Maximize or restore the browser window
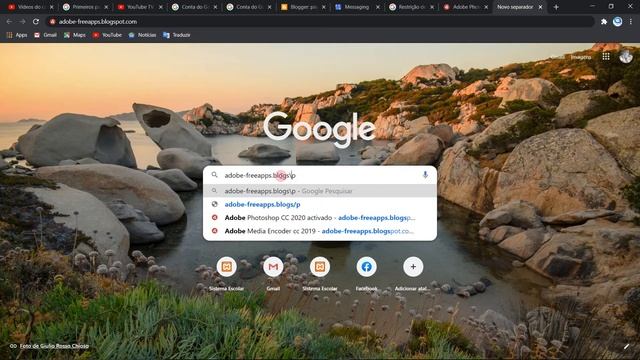This screenshot has height=360, width=640. click(611, 6)
